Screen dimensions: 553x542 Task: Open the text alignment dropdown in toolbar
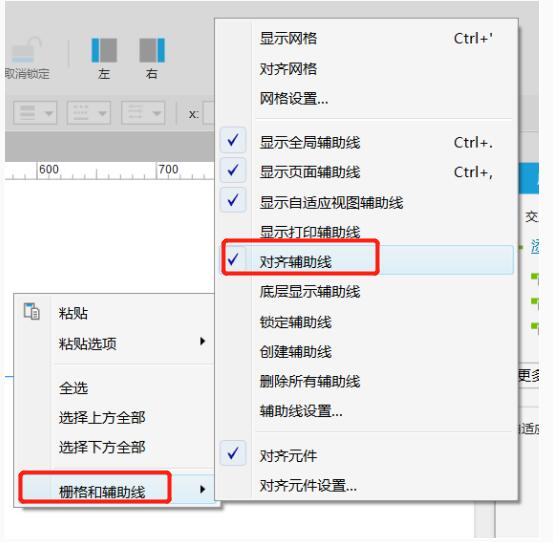point(35,113)
